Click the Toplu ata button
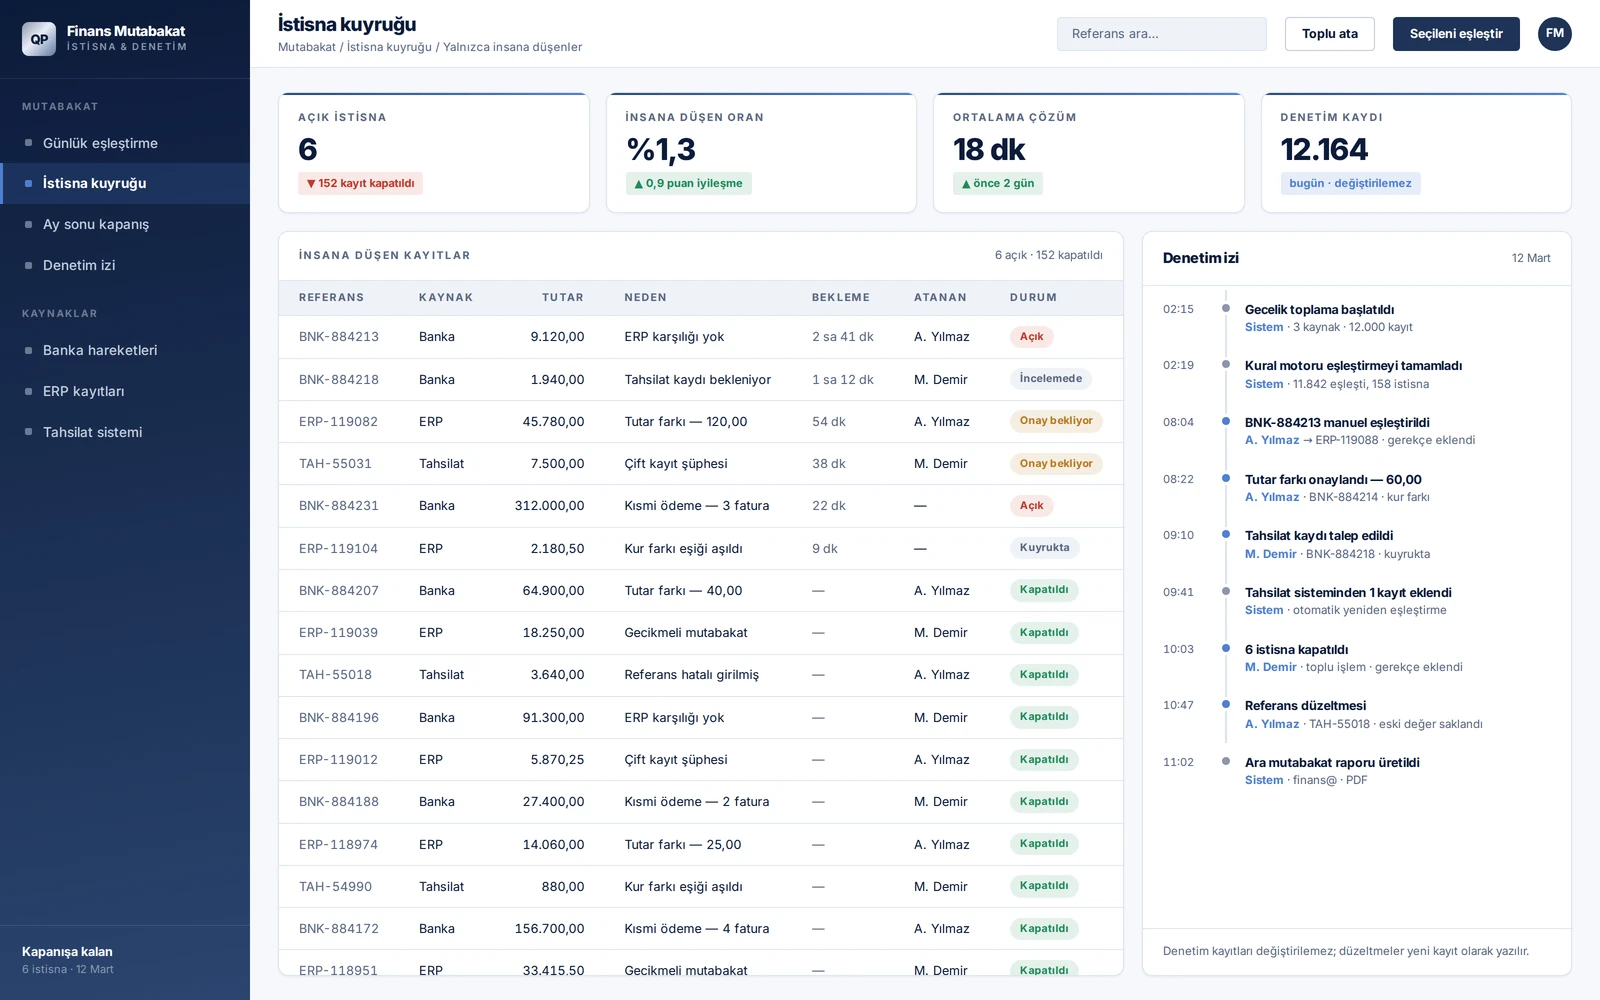Screen dimensions: 1600x1000 1330,34
